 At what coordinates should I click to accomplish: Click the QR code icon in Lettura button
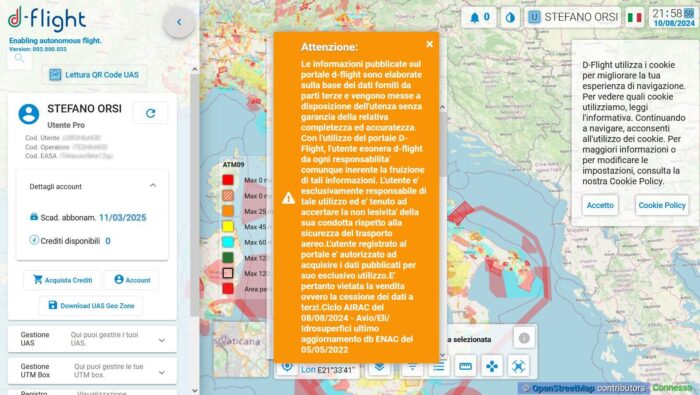55,75
